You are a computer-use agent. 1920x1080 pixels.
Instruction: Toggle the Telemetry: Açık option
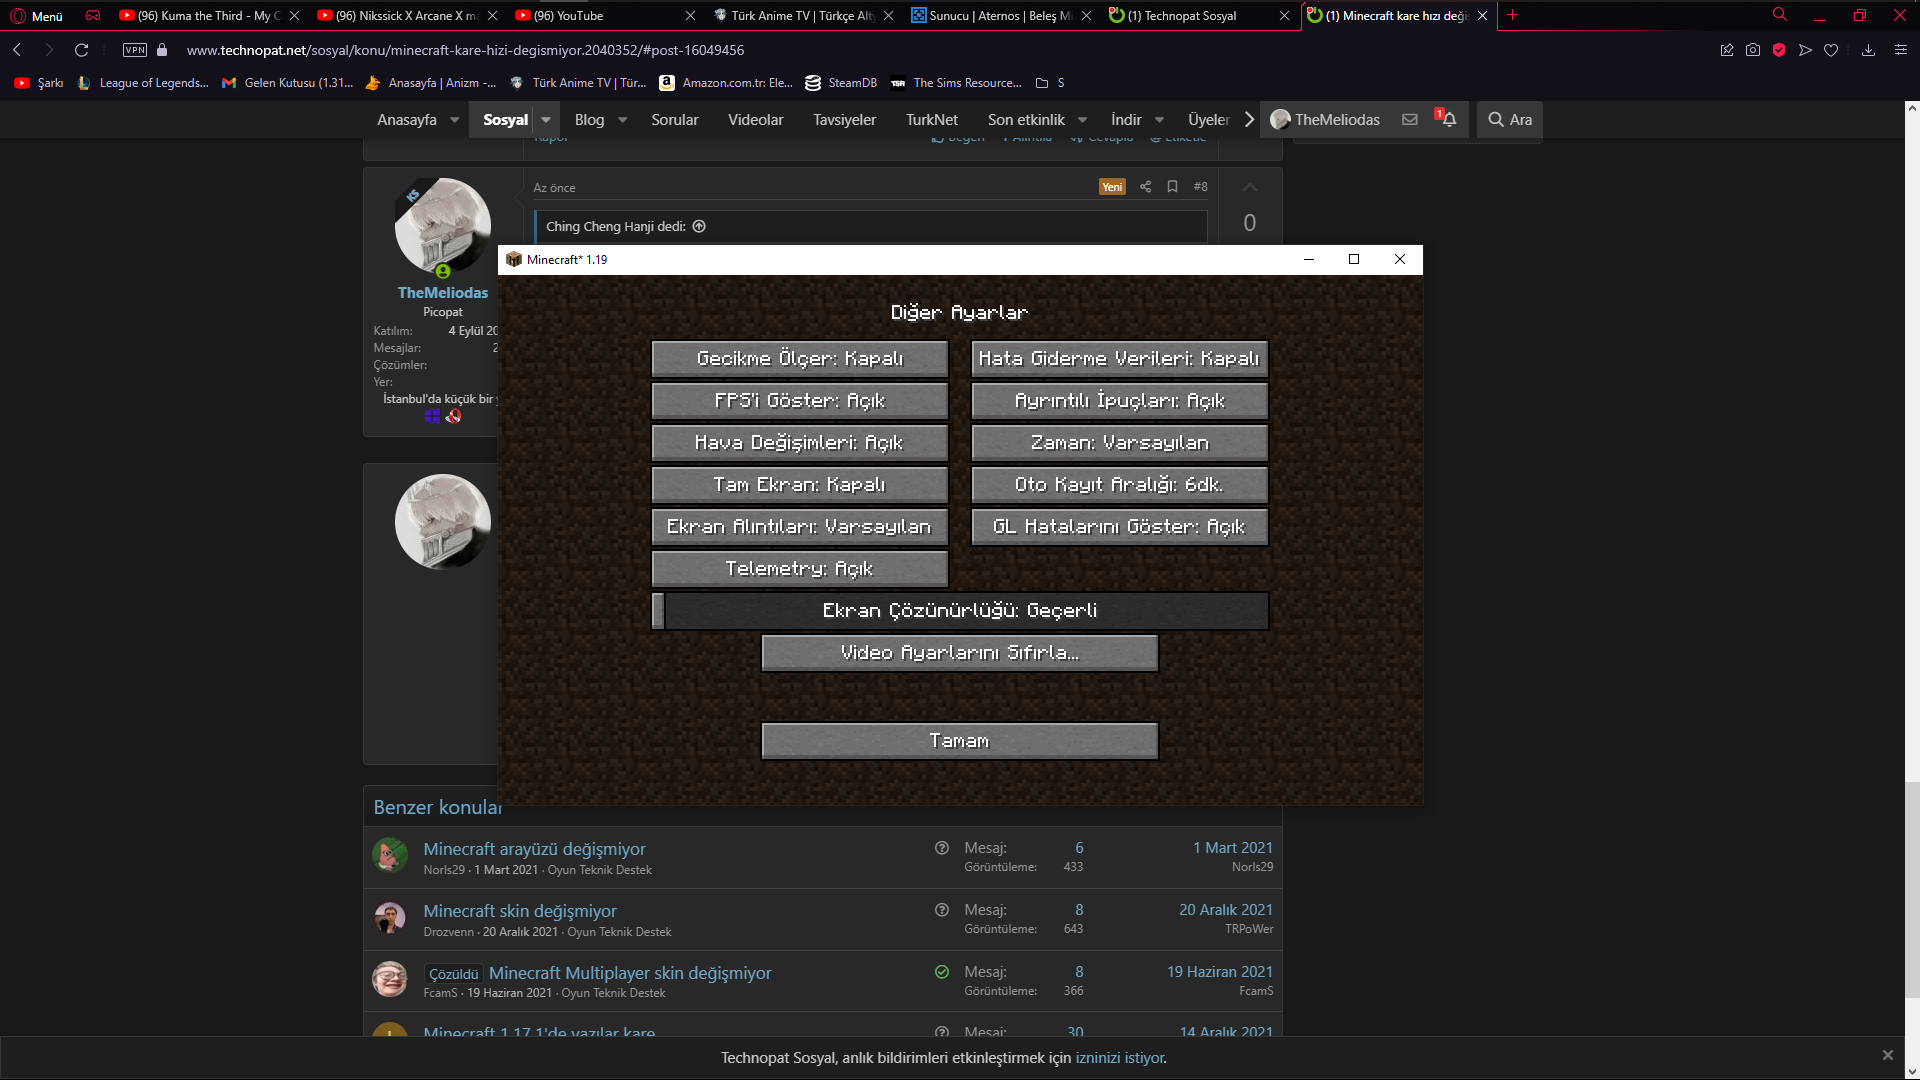(799, 569)
